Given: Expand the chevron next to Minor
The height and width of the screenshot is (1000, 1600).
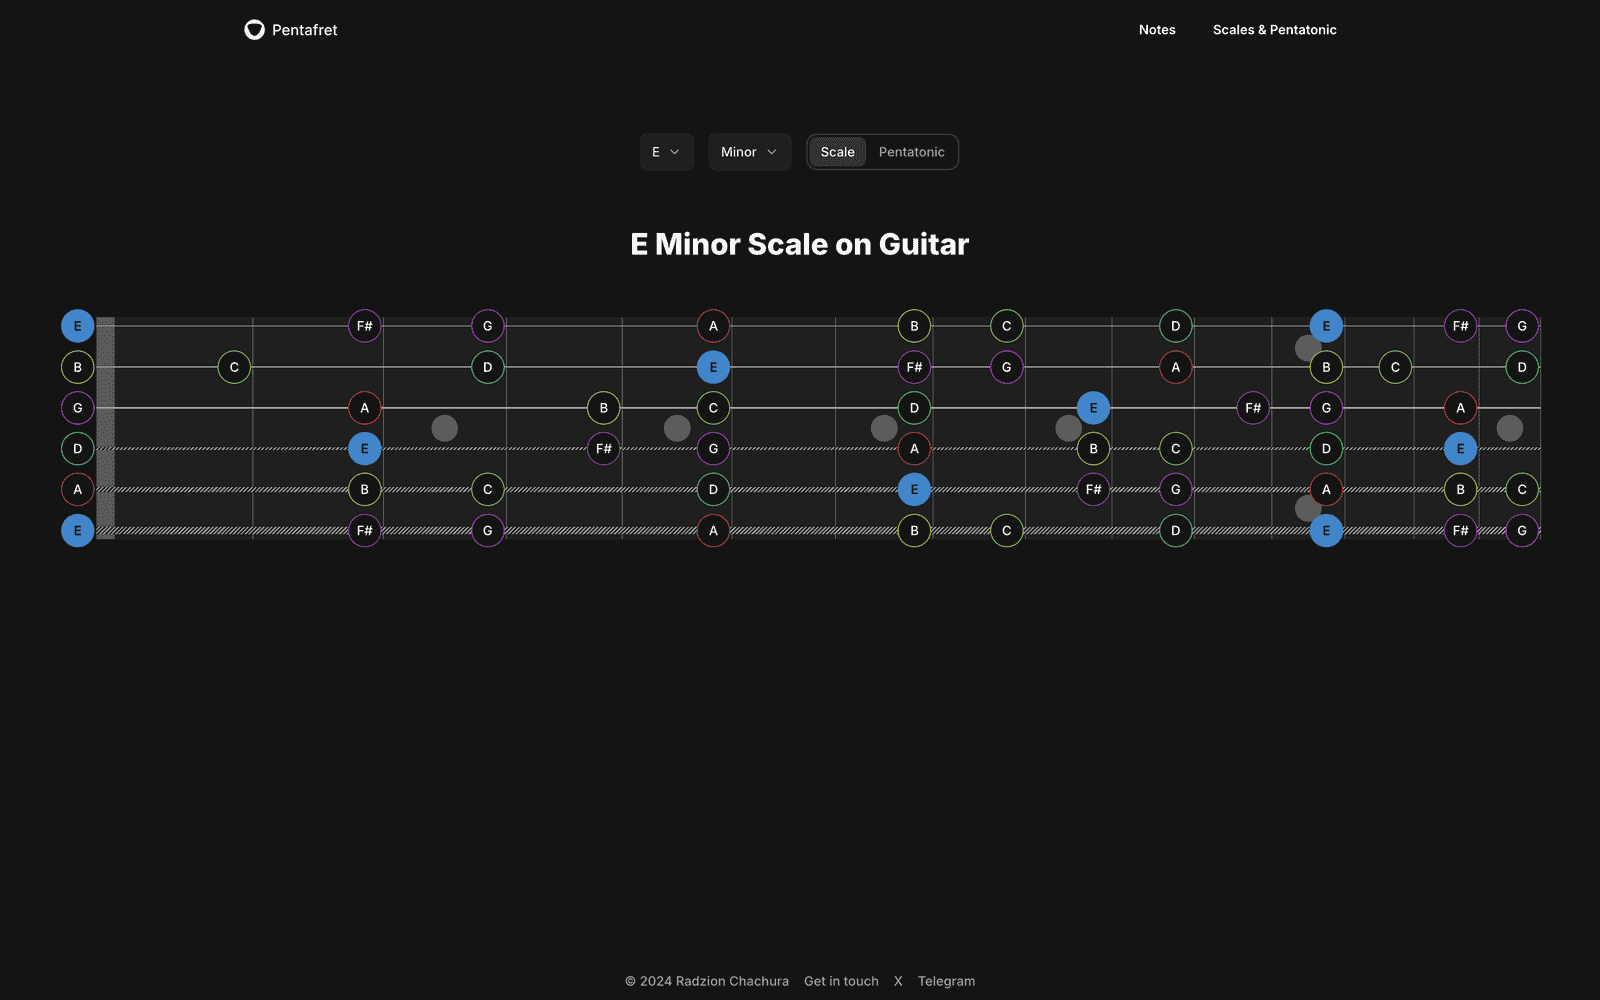Looking at the screenshot, I should point(771,152).
